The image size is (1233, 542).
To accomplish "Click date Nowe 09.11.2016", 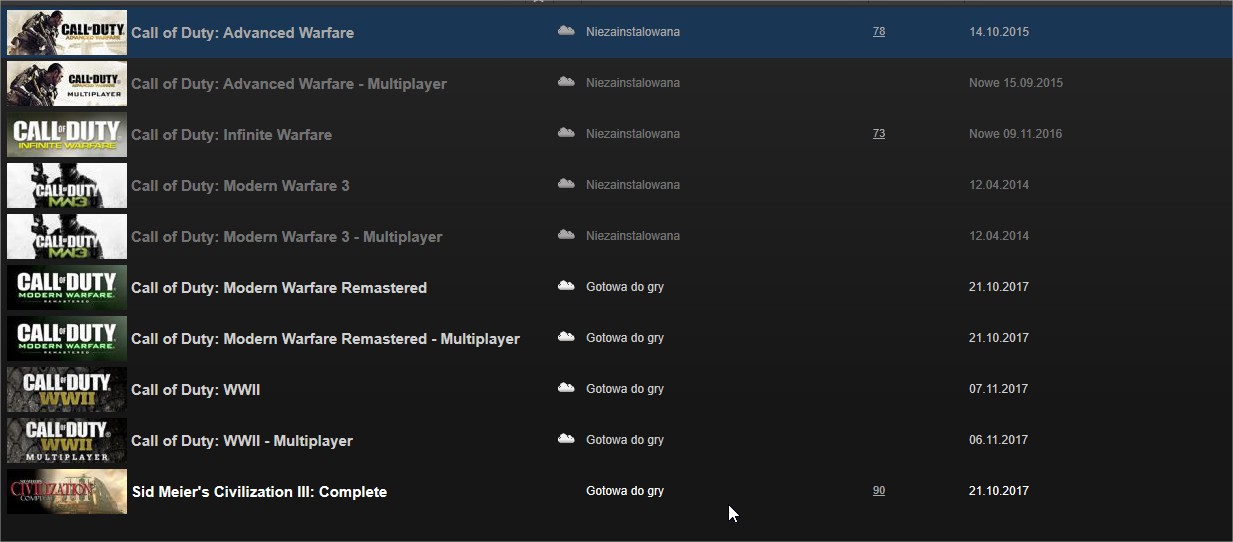I will 1016,134.
